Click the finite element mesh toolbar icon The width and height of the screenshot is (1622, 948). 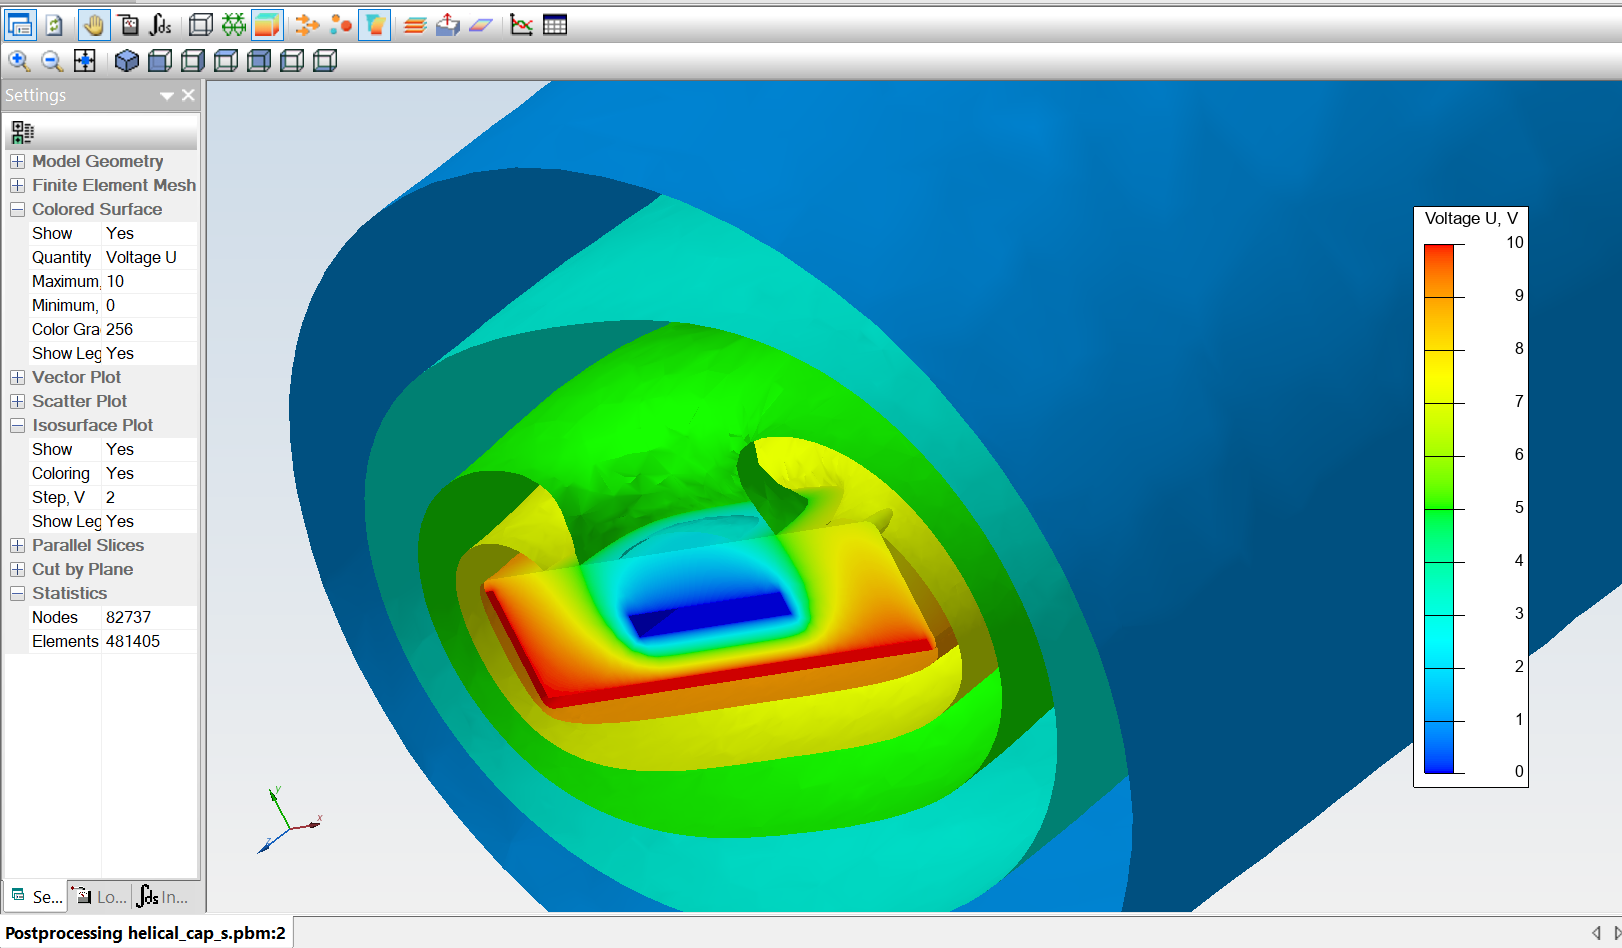[234, 25]
